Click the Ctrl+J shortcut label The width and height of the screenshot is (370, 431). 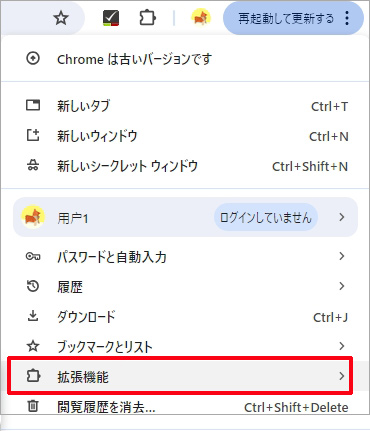(x=330, y=317)
